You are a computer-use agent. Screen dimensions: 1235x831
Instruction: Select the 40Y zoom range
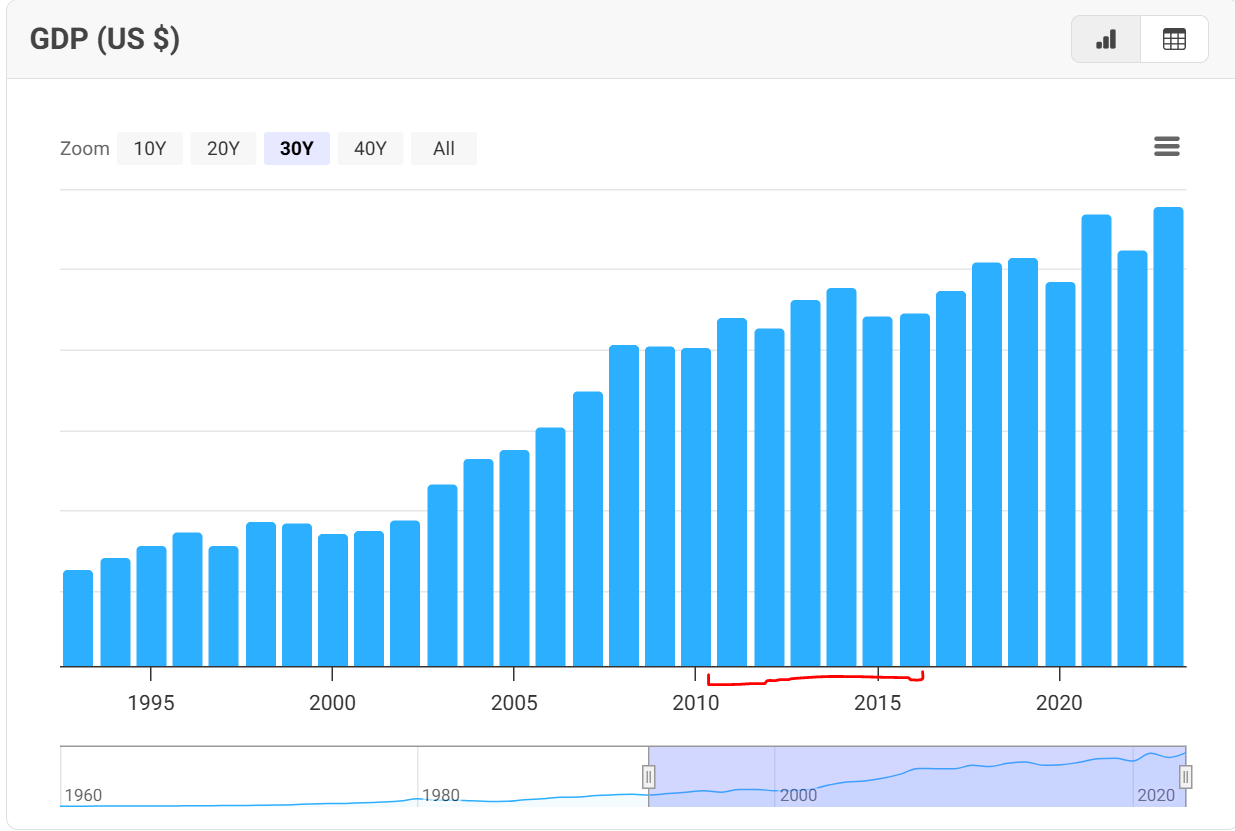[x=370, y=148]
